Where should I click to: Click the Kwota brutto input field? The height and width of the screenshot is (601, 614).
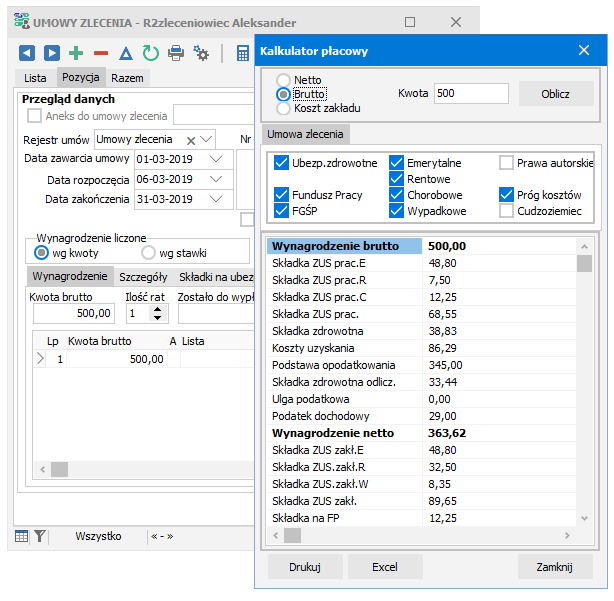click(74, 313)
